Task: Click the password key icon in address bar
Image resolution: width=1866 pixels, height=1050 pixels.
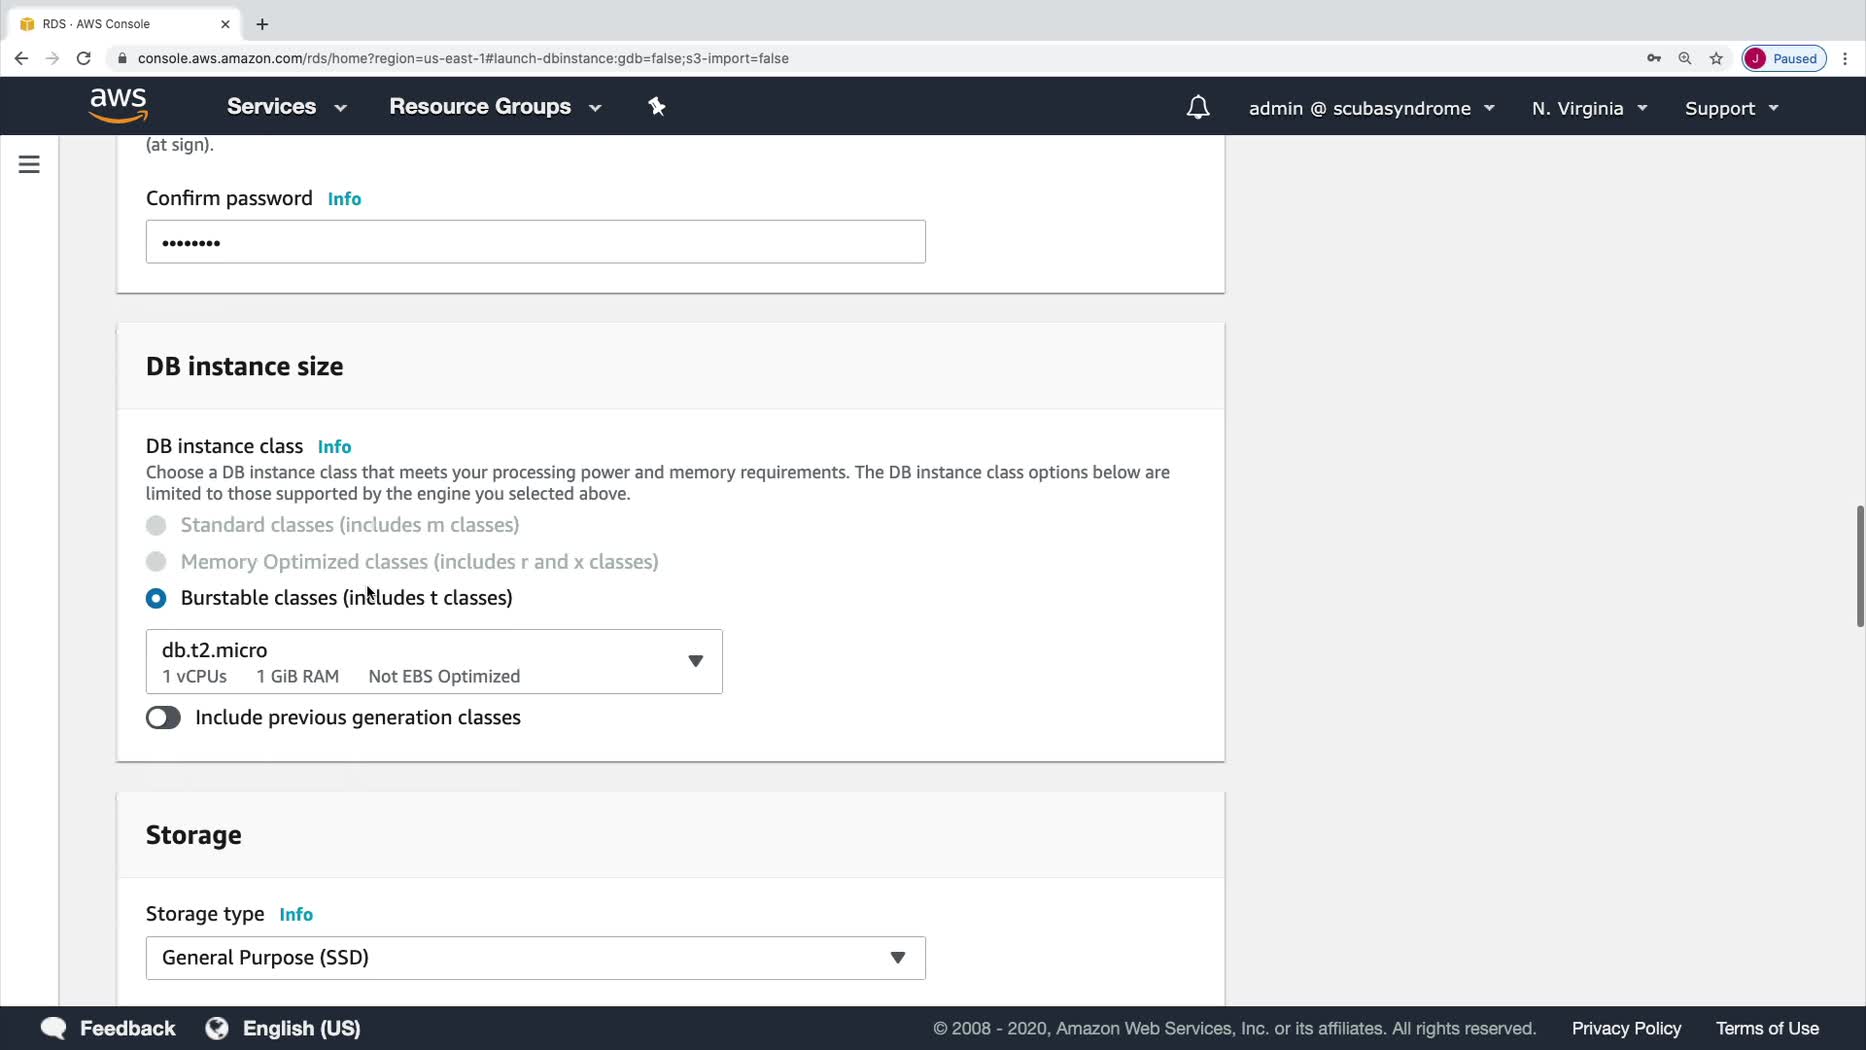Action: click(1654, 58)
